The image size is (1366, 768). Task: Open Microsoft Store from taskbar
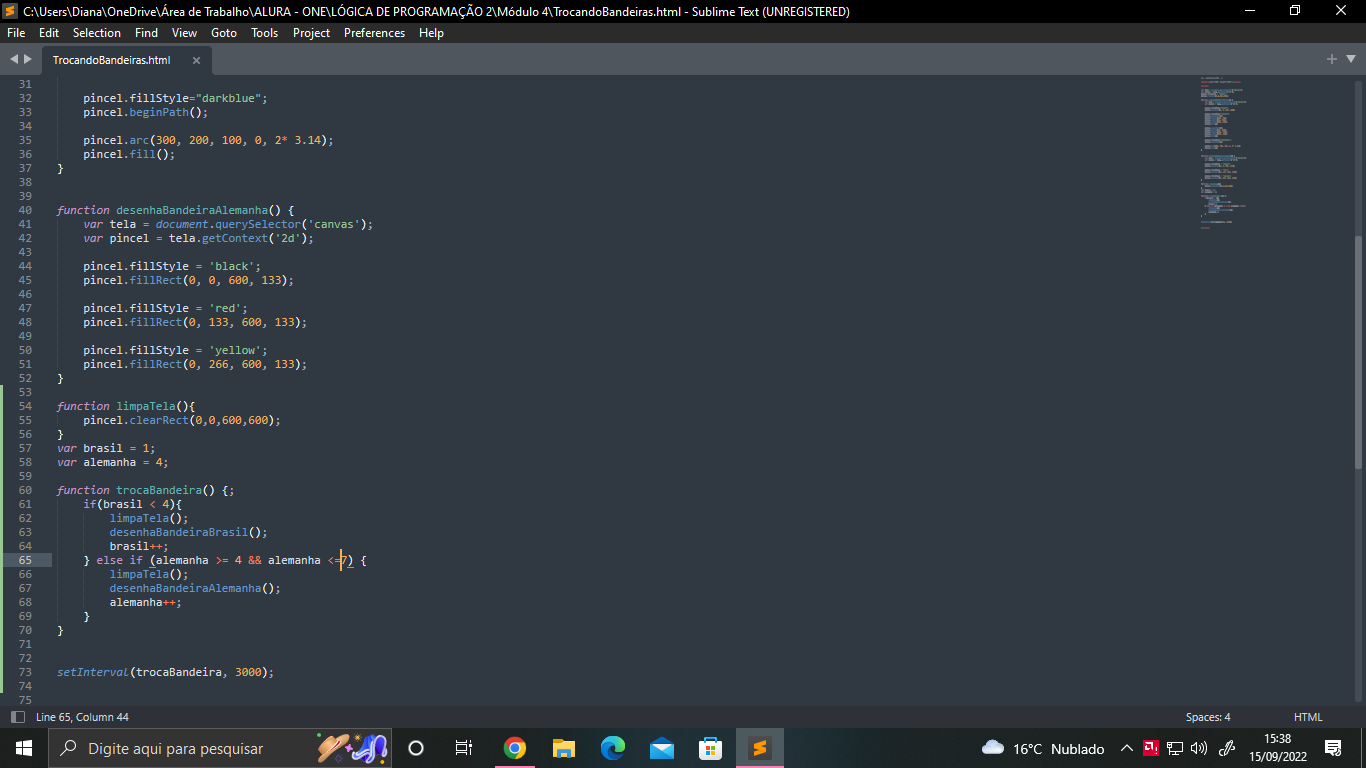click(x=711, y=748)
